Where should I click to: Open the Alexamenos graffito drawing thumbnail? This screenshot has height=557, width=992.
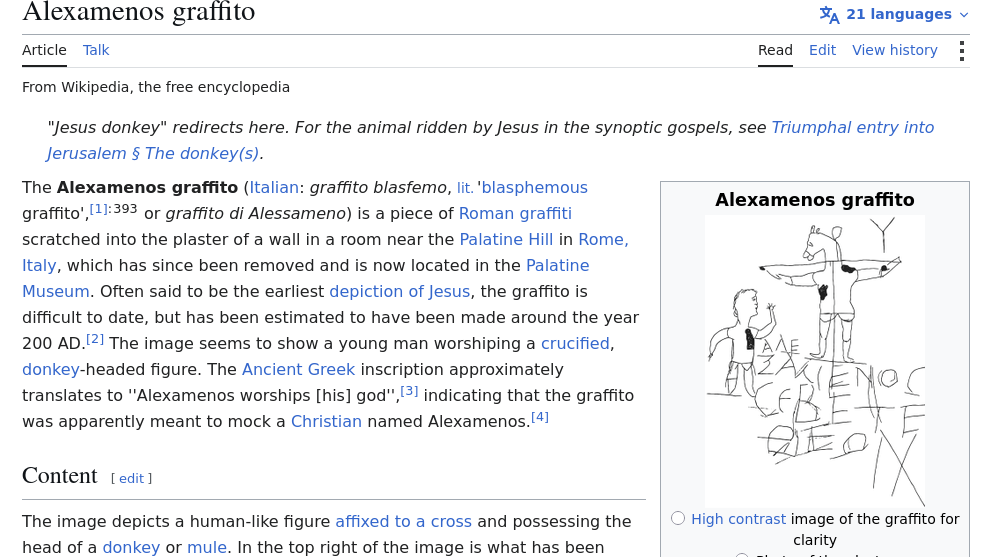coord(815,361)
